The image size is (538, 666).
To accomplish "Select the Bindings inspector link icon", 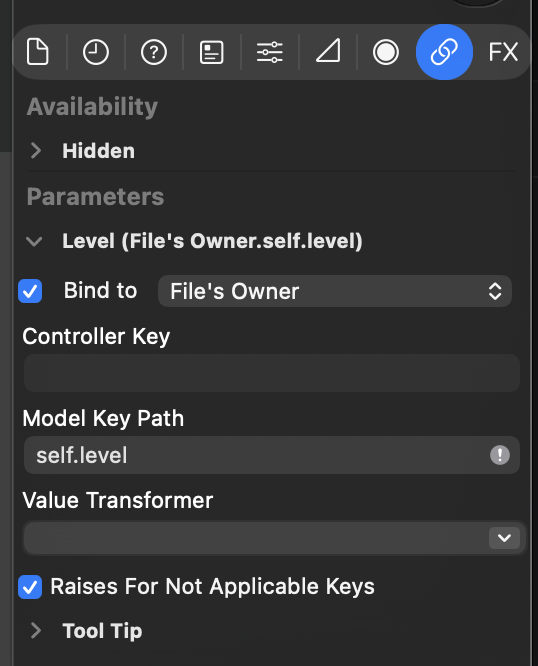I will coord(444,52).
